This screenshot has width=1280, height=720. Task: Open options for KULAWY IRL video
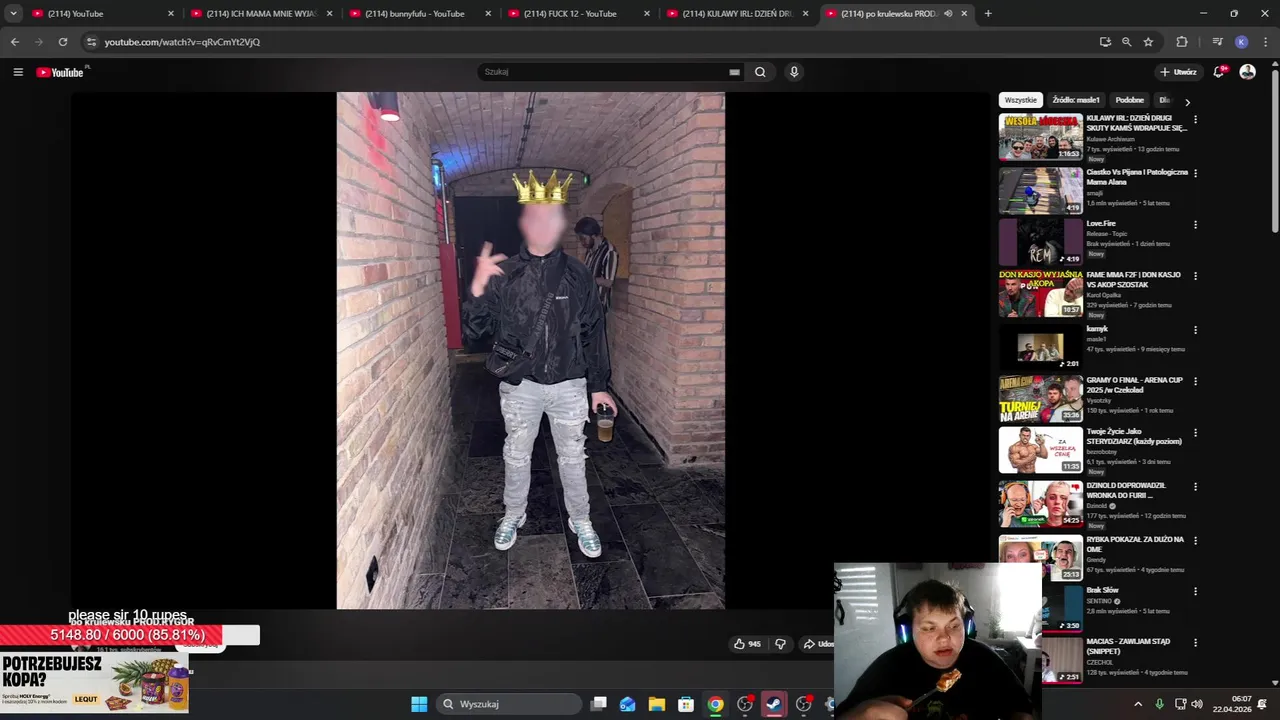coord(1195,120)
